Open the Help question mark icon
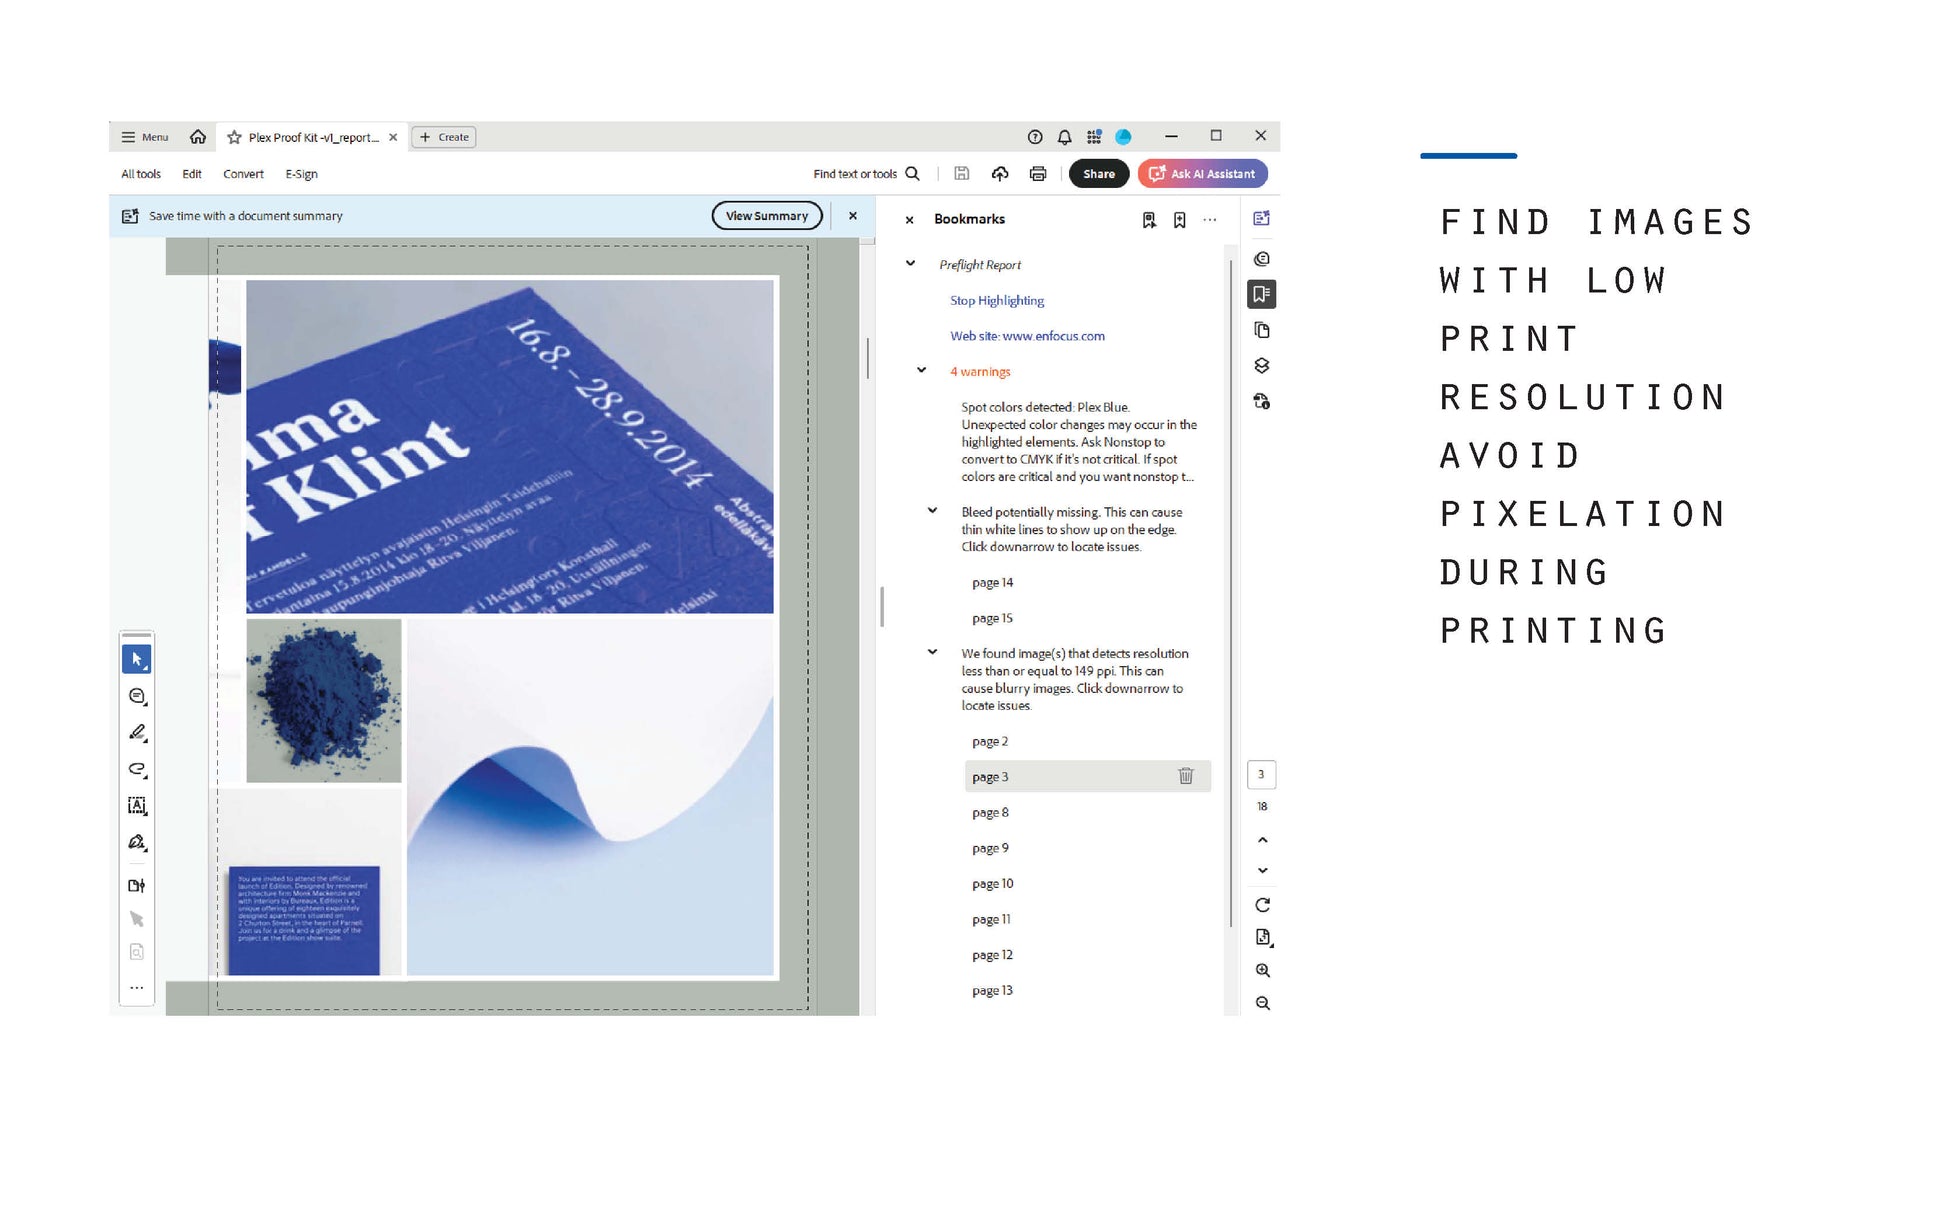Image resolution: width=1946 pixels, height=1216 pixels. click(x=1035, y=137)
